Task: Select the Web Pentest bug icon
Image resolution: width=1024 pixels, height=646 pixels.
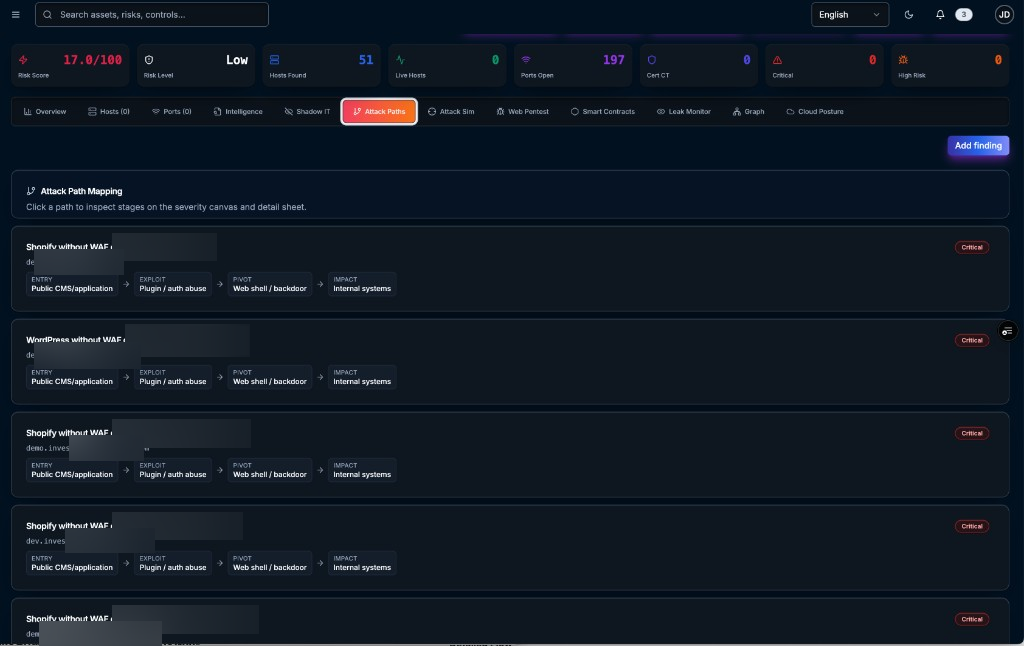Action: [x=500, y=112]
